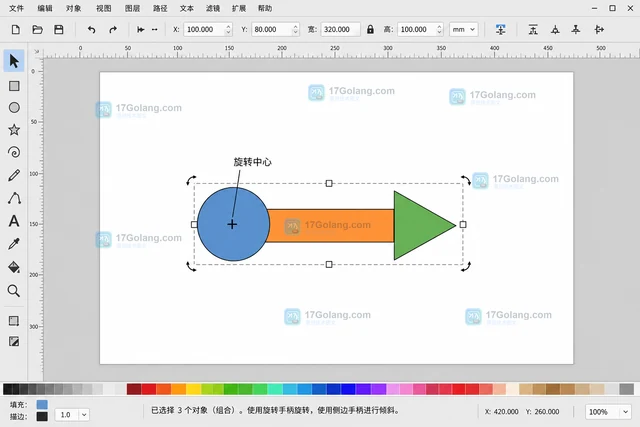Screen dimensions: 640x427
Task: Choose the ellipse/circle tool
Action: click(14, 107)
